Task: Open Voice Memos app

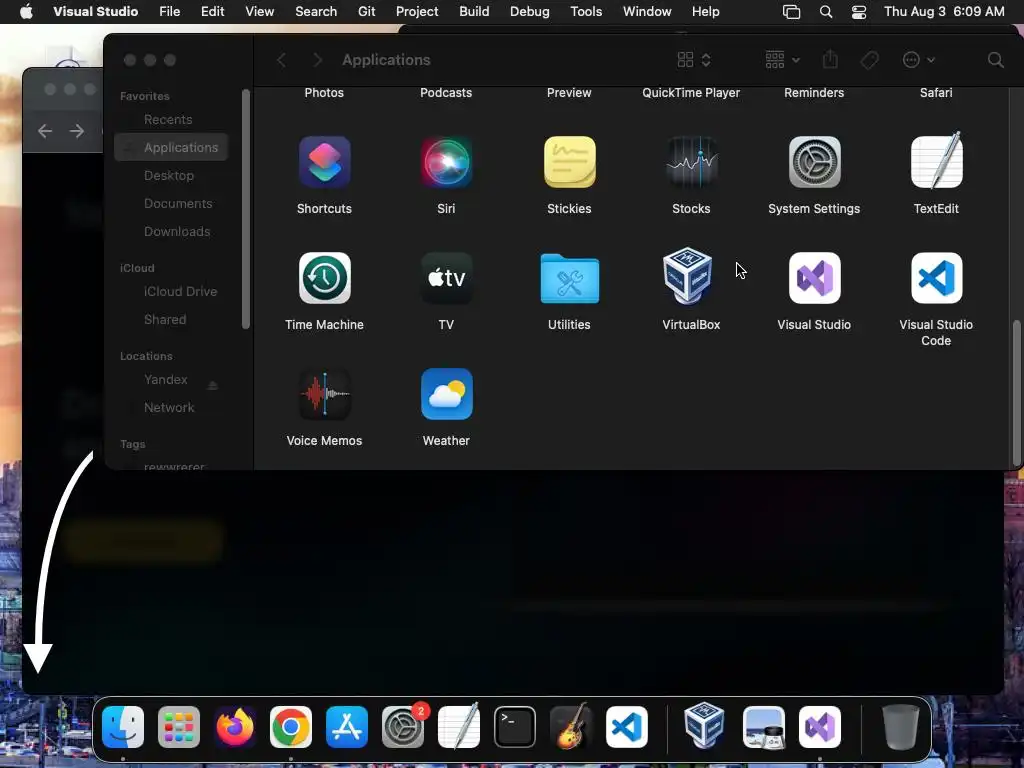Action: [x=325, y=394]
